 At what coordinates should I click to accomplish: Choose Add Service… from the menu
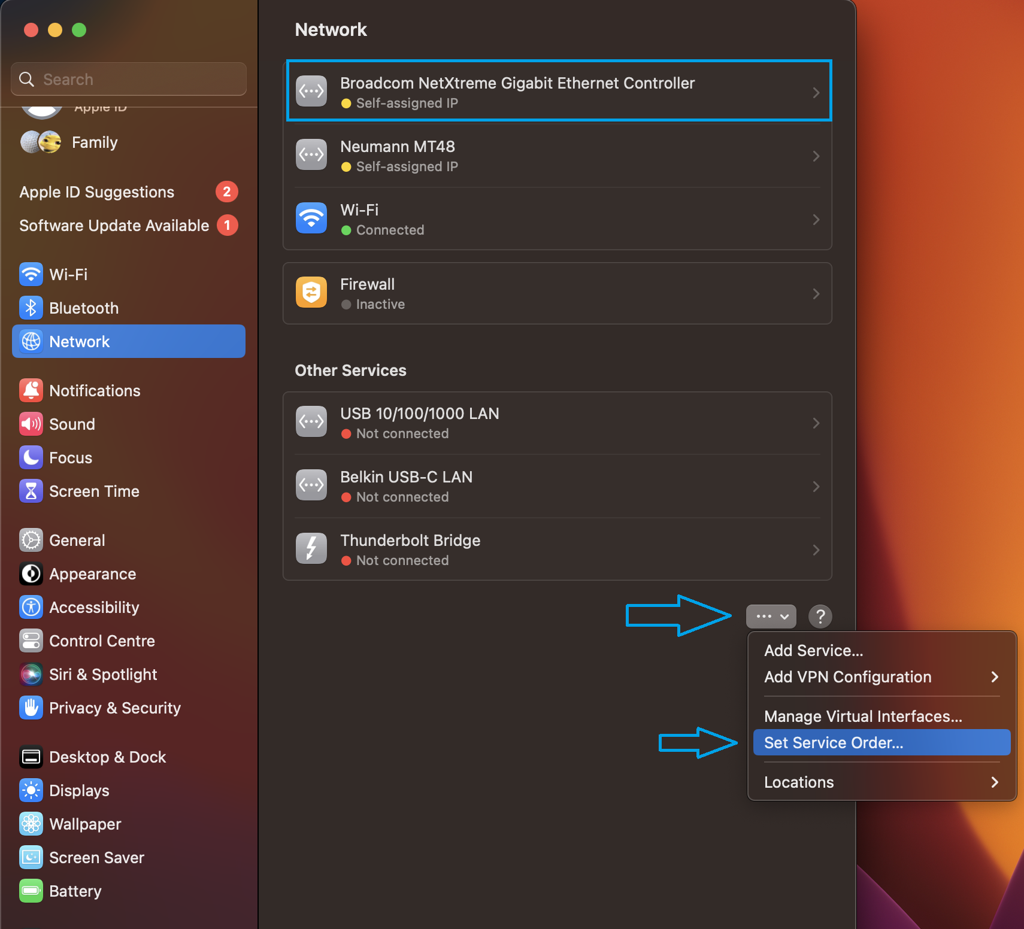[x=882, y=650]
